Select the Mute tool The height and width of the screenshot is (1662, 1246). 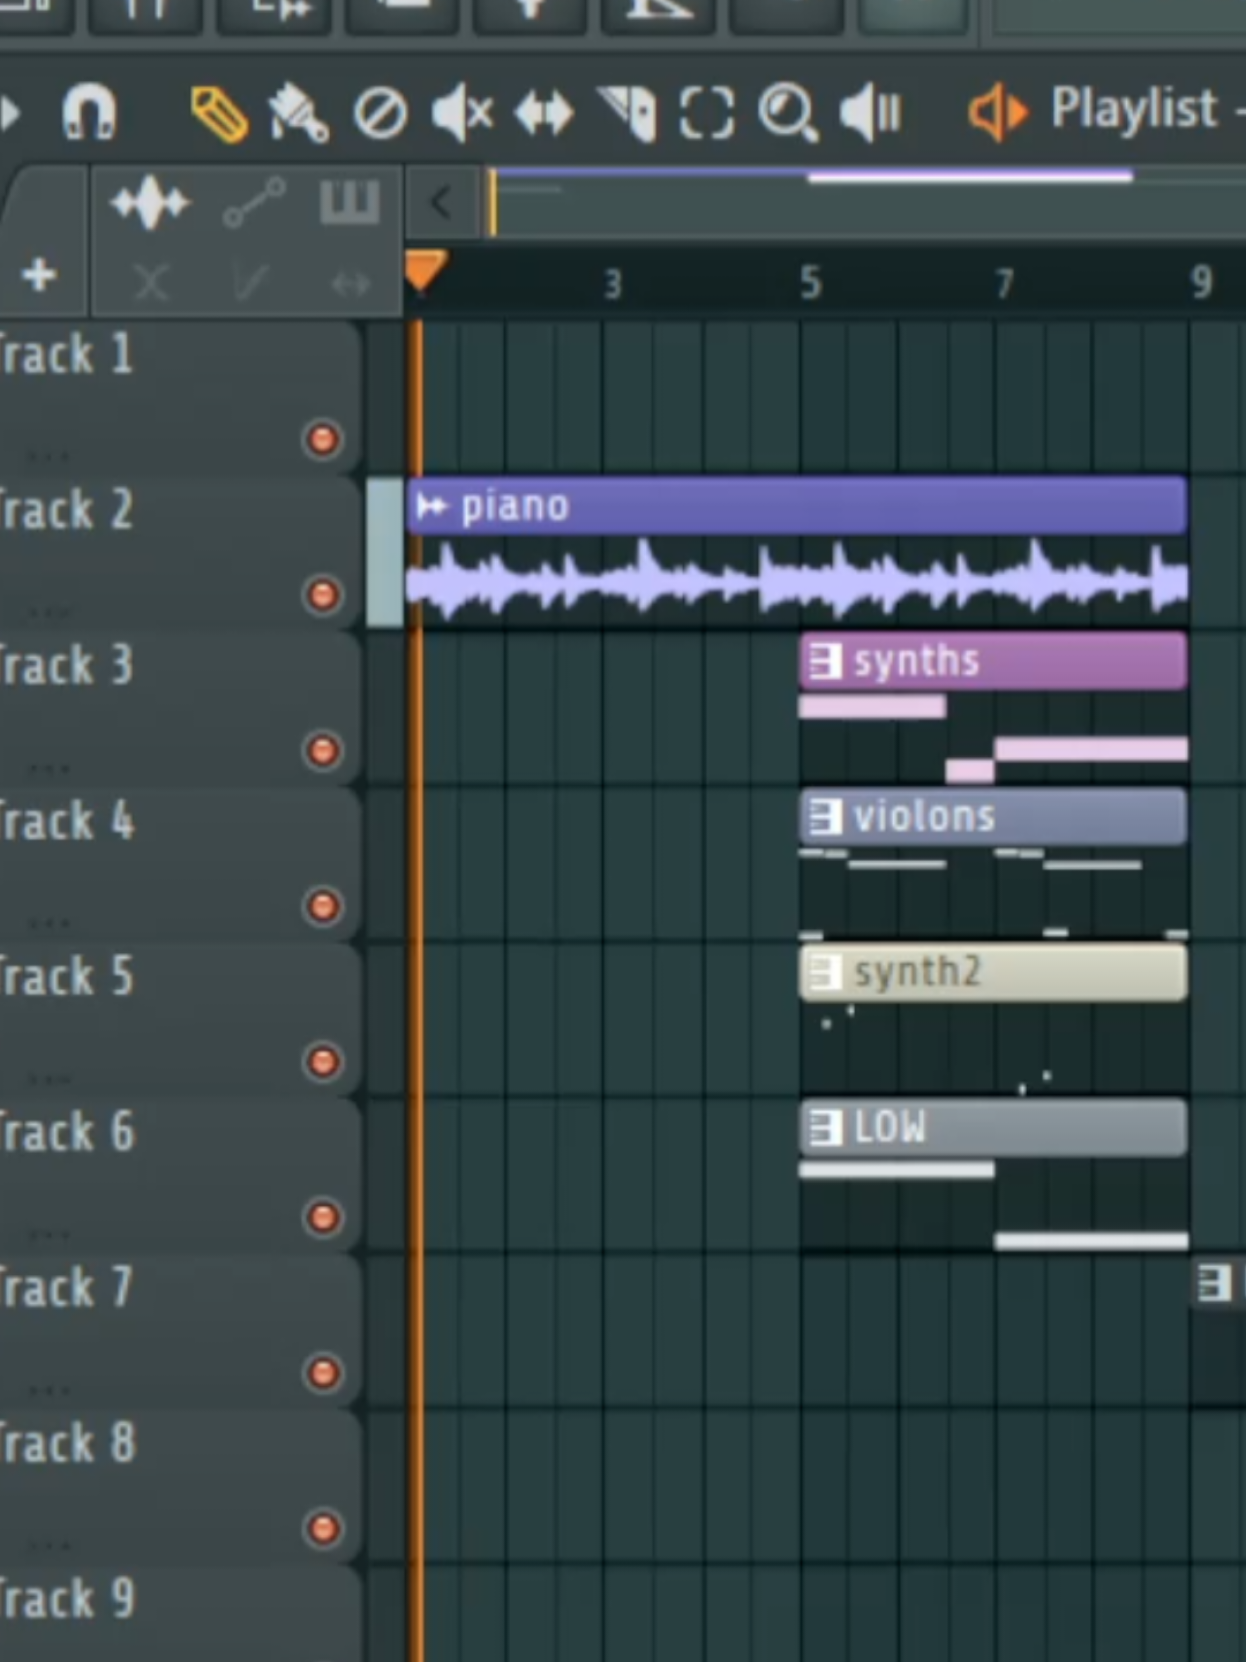coord(463,112)
